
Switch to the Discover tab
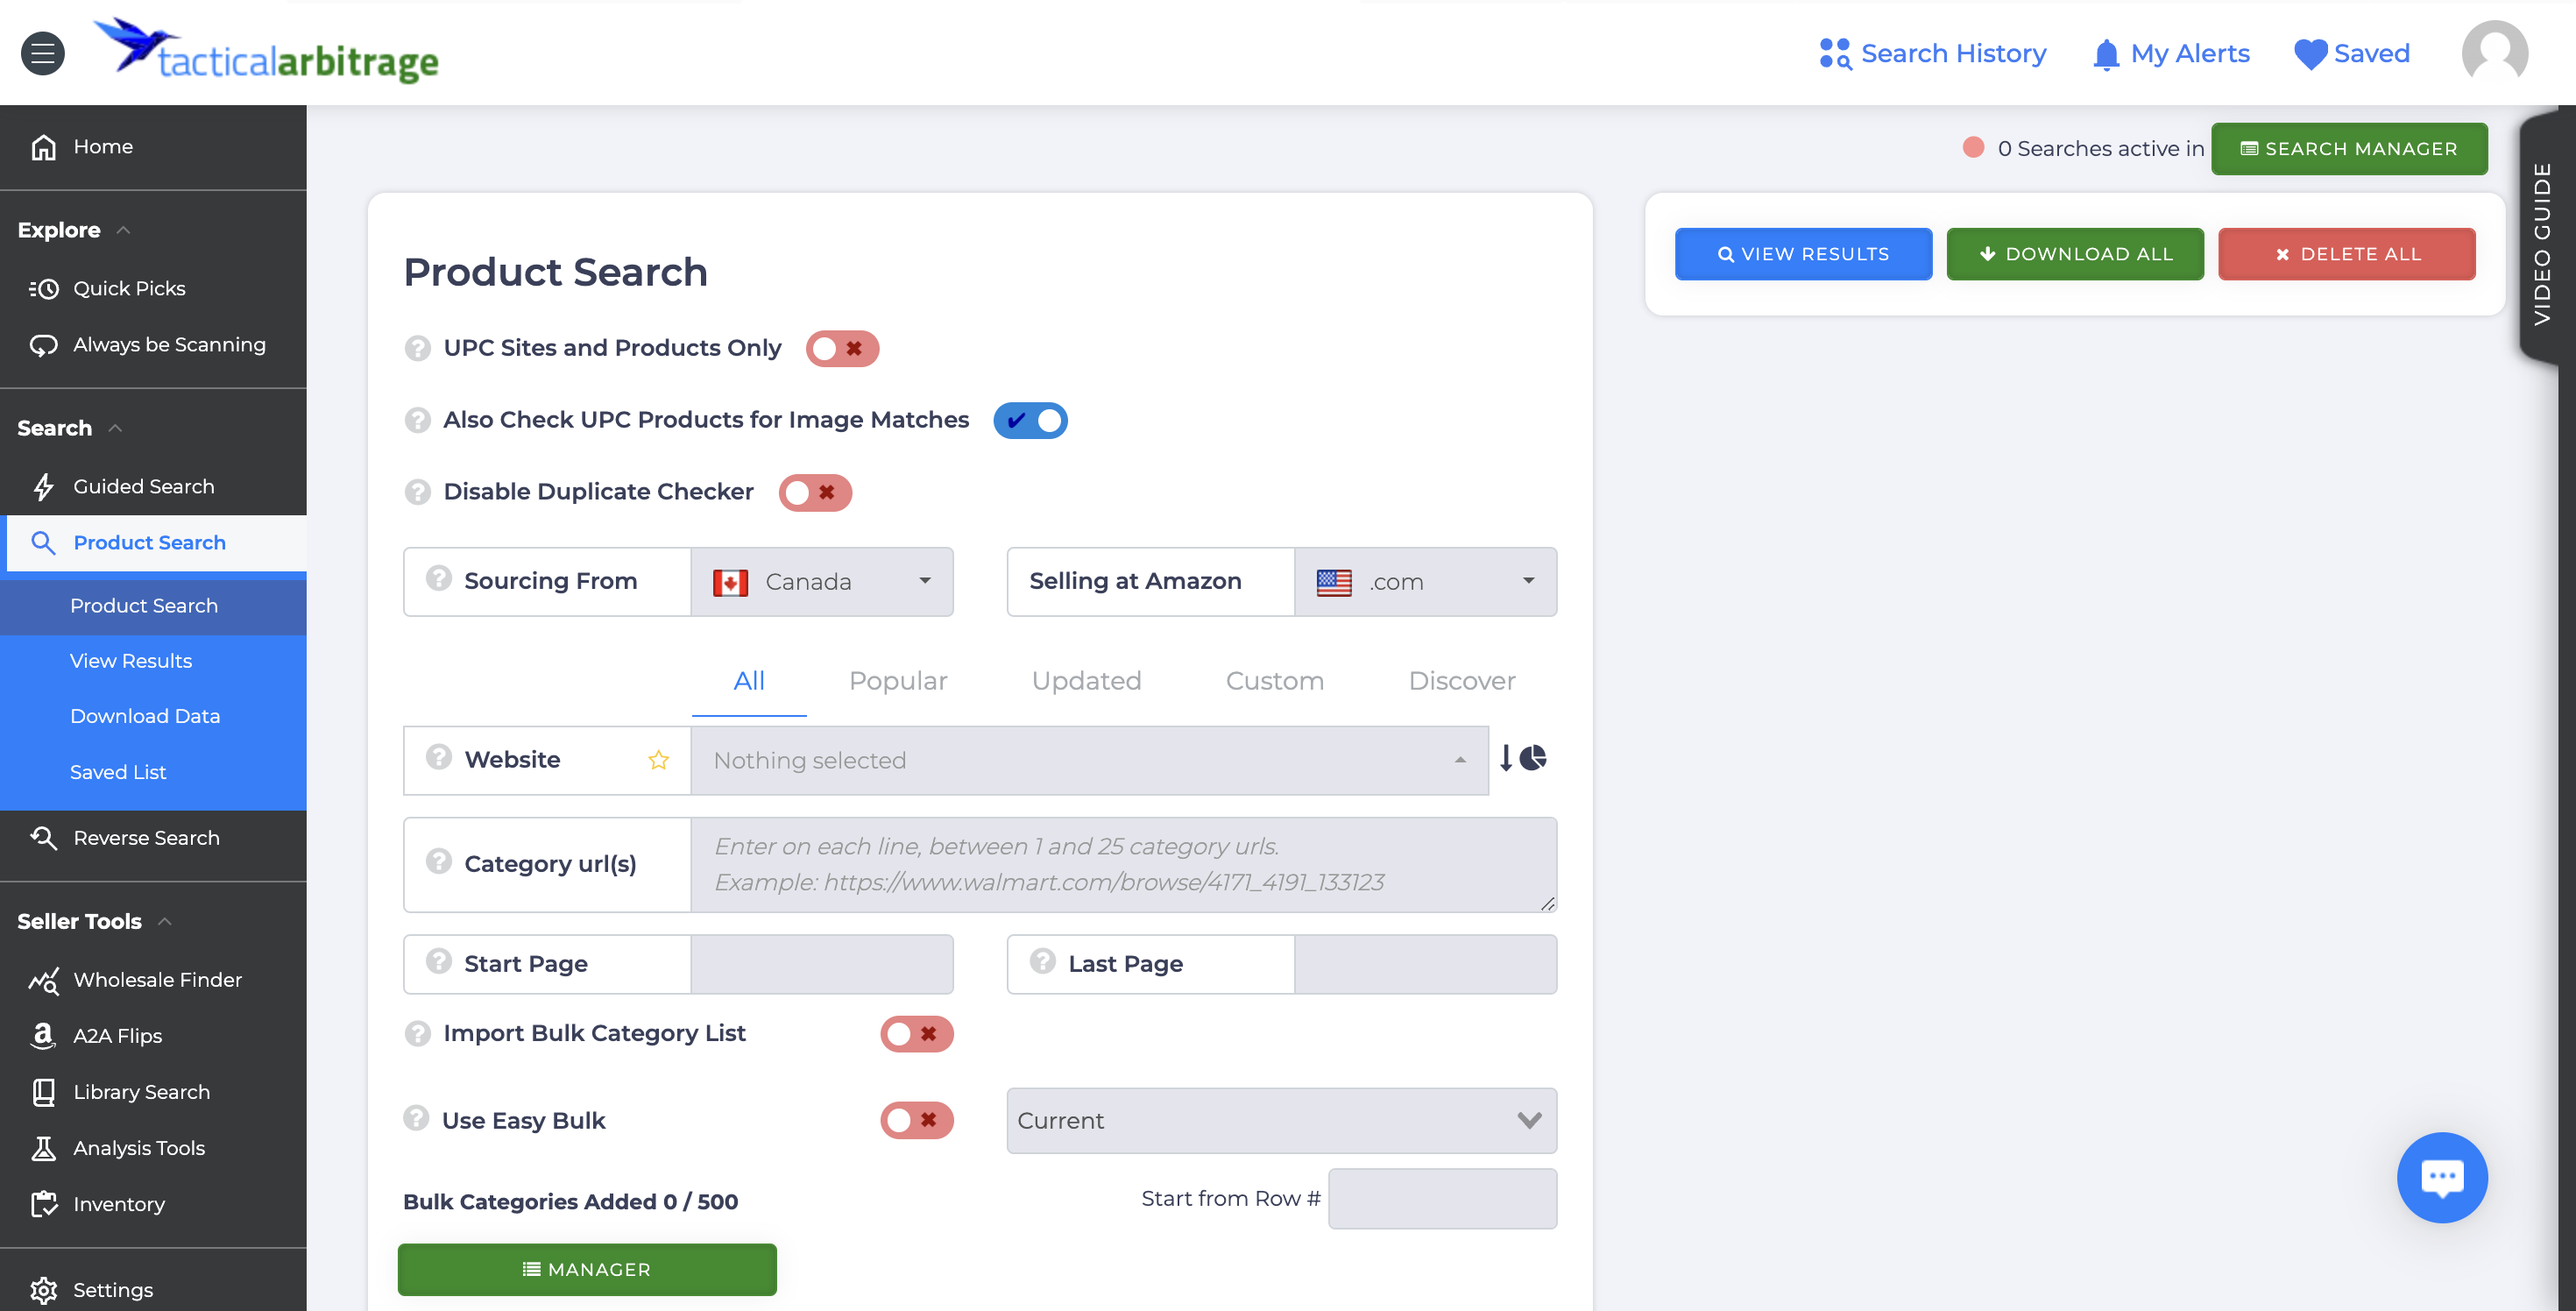1461,681
